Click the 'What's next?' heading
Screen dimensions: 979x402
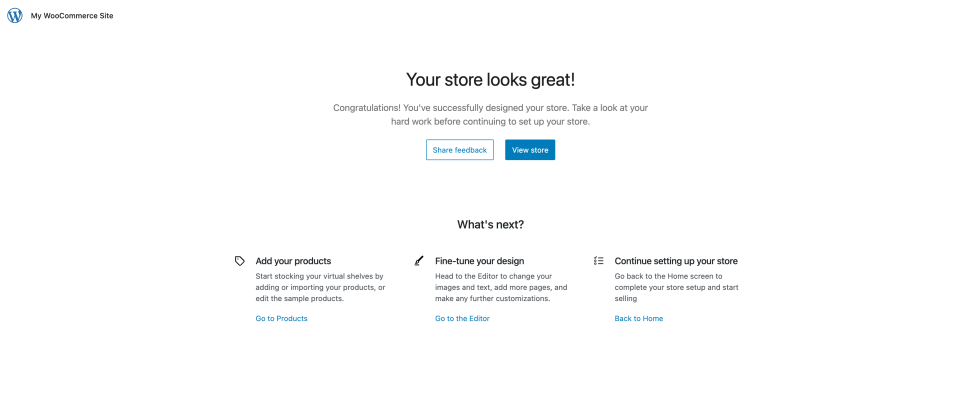[490, 224]
